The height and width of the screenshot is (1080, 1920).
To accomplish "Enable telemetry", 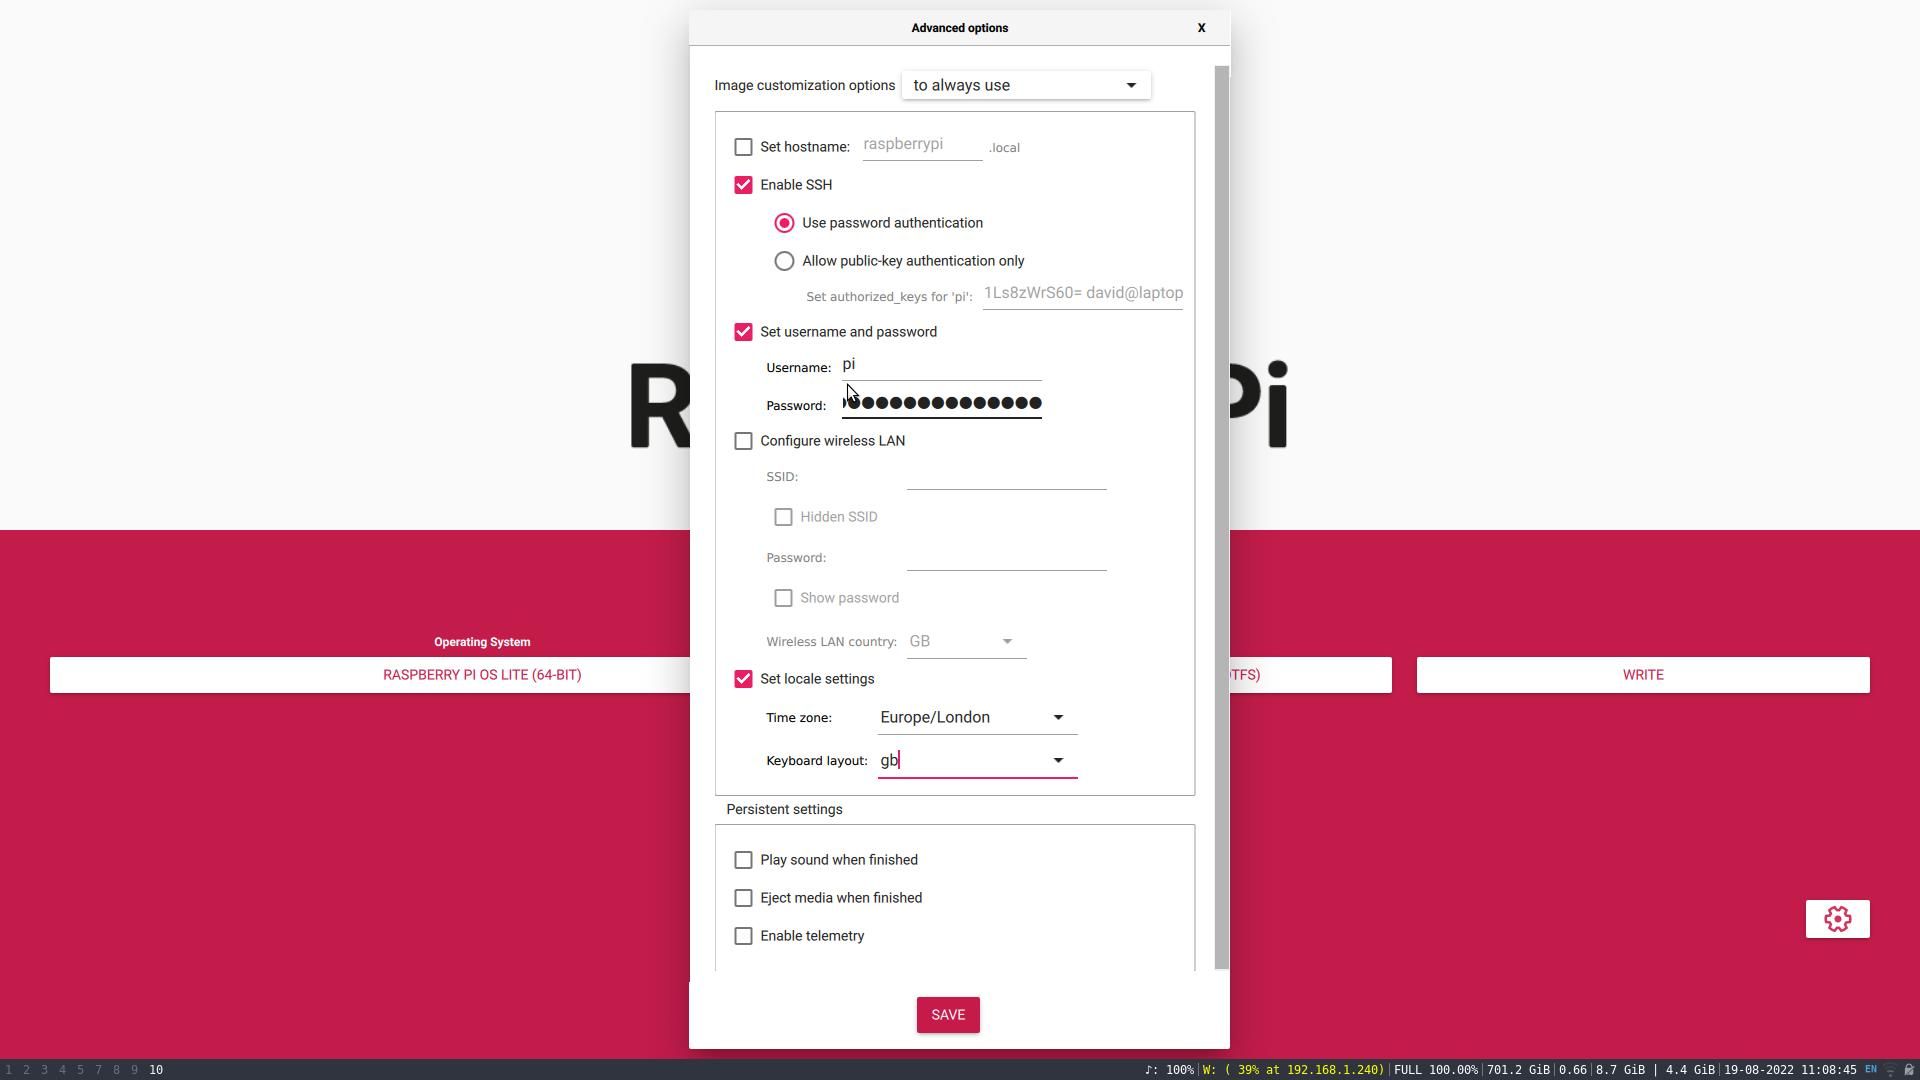I will click(x=743, y=935).
